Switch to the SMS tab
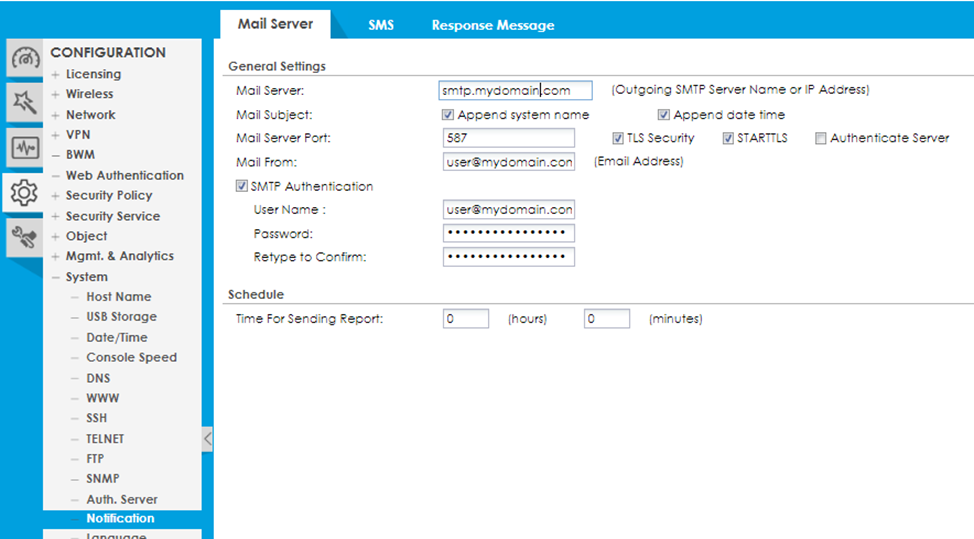This screenshot has width=974, height=539. click(x=380, y=25)
